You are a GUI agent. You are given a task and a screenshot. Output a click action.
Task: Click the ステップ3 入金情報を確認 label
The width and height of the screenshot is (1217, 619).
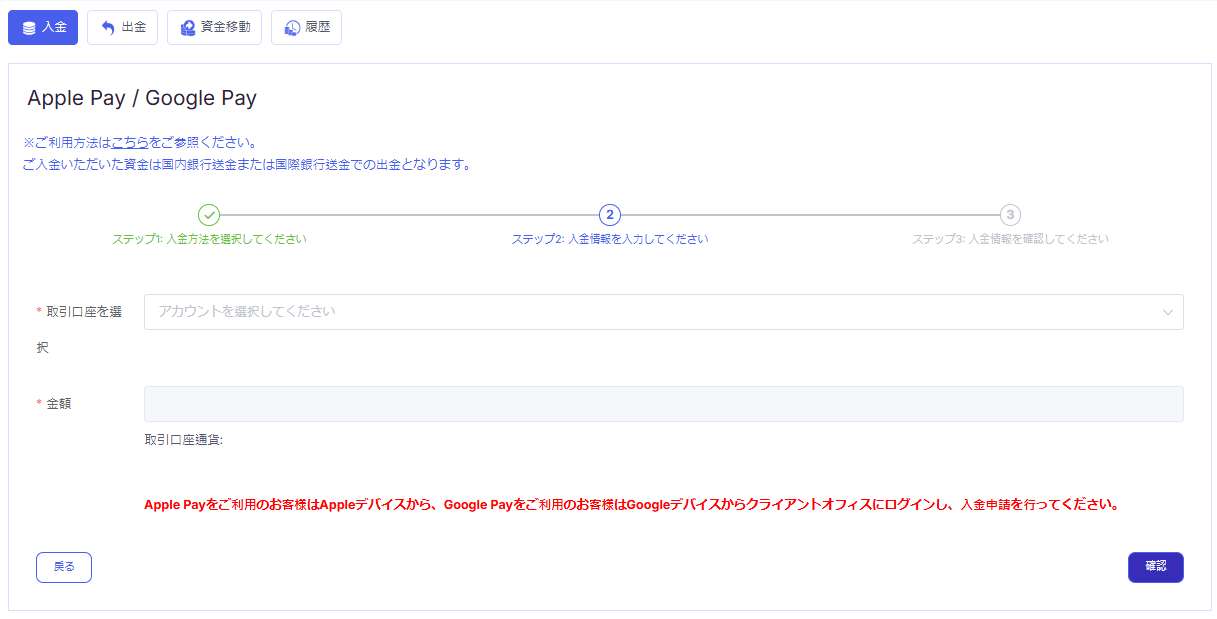[x=1010, y=239]
